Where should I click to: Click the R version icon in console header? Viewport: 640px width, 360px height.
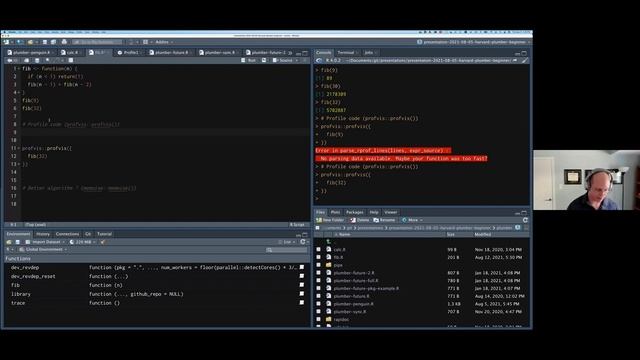pos(319,60)
